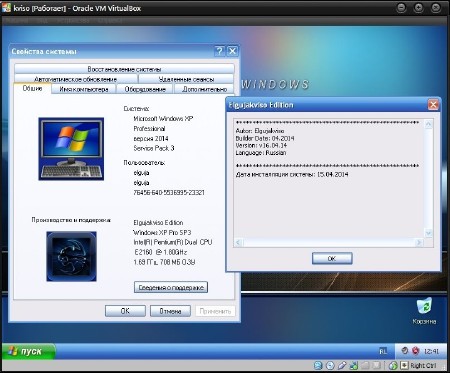
Task: Click the 'Windows XP Pro SP3' text
Action: click(162, 232)
